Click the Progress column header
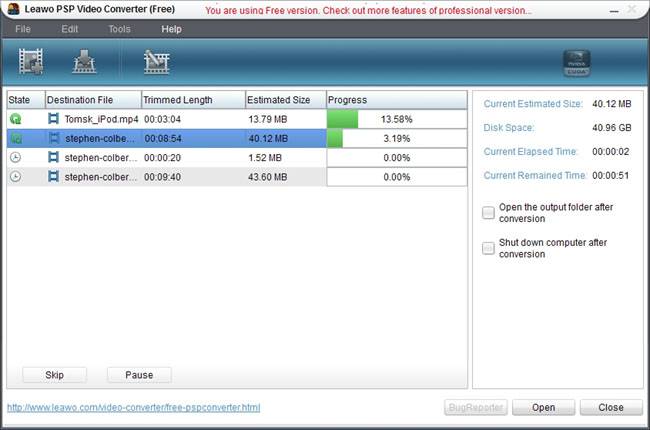This screenshot has width=650, height=430. pos(397,100)
